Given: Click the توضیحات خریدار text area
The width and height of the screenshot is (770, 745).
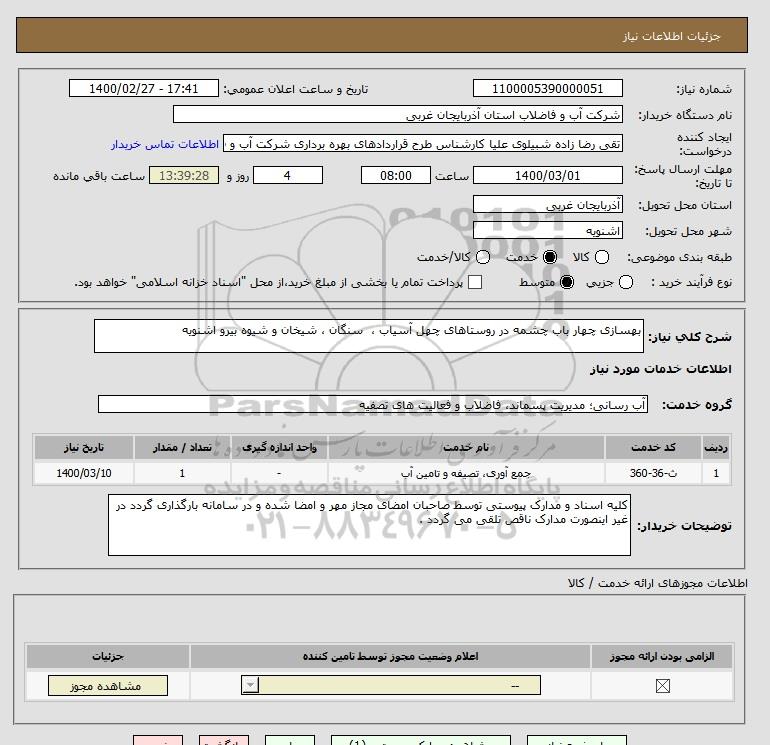Looking at the screenshot, I should [x=369, y=525].
